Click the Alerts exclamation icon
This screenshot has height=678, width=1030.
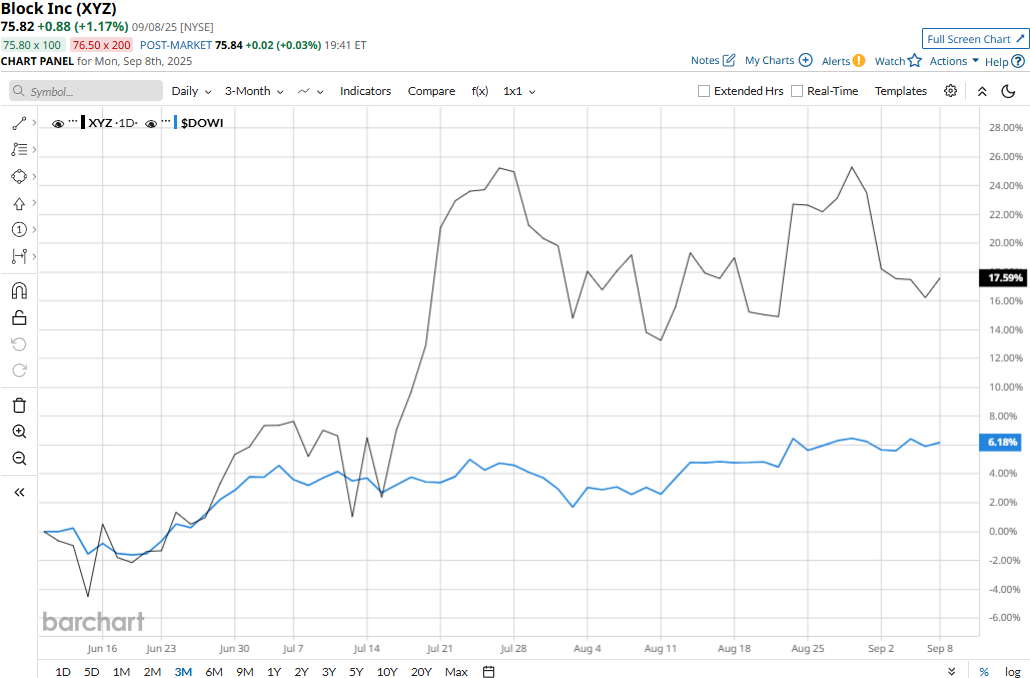[x=859, y=60]
